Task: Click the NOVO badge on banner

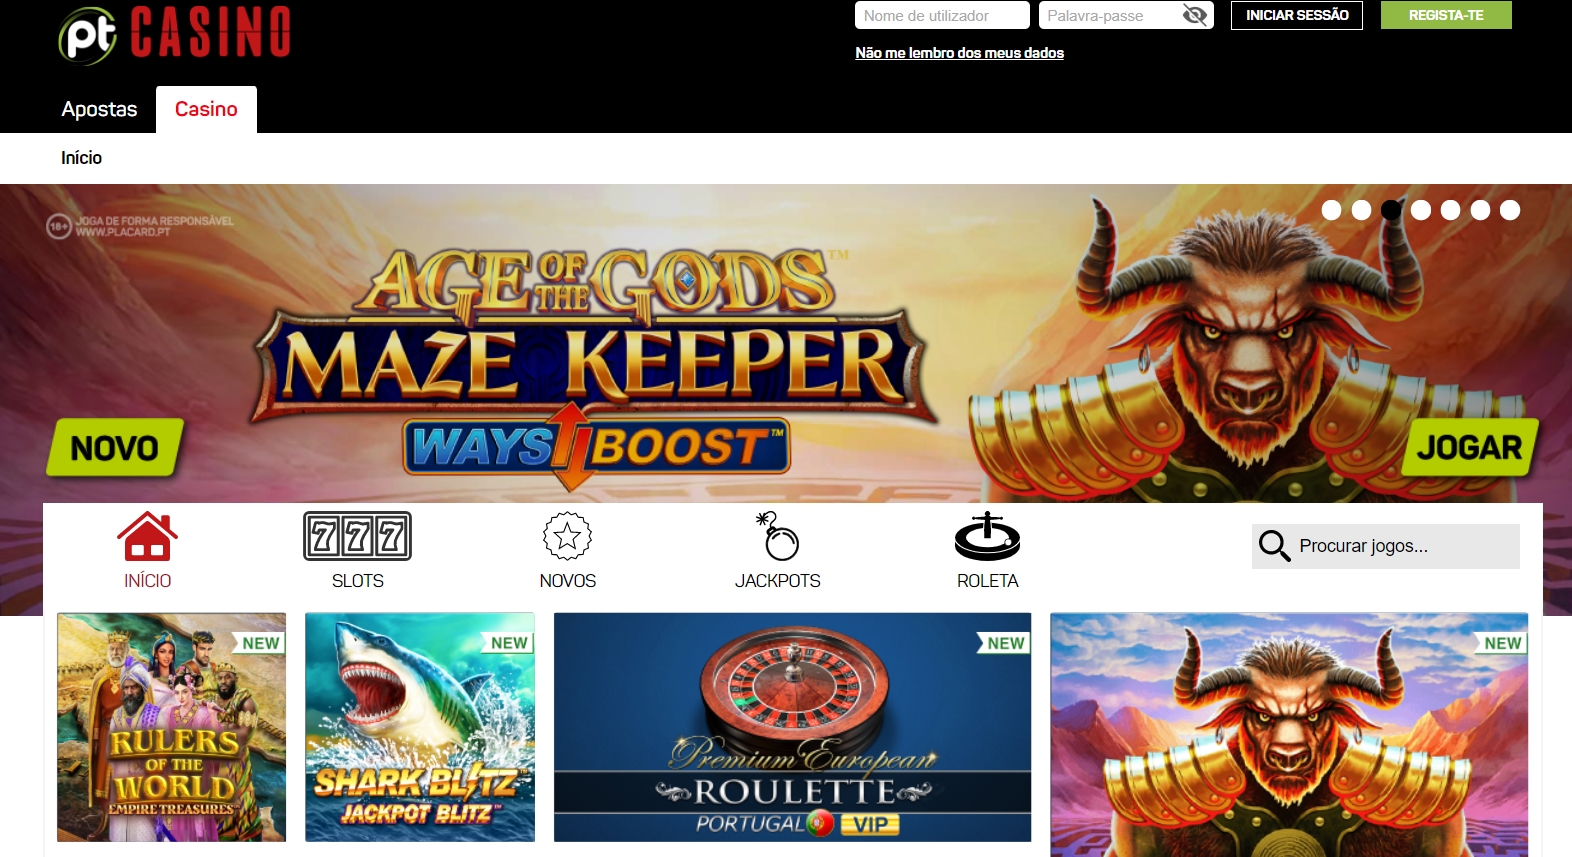Action: [115, 447]
